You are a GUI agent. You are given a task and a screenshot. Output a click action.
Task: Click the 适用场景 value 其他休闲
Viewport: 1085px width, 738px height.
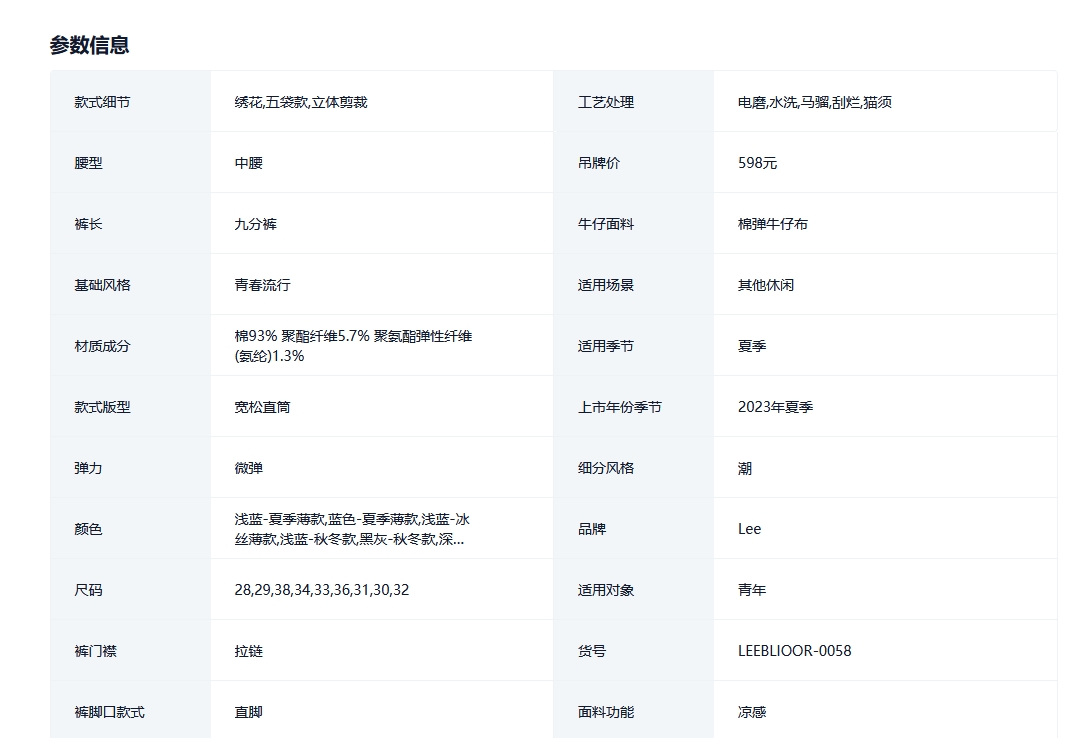tap(765, 285)
